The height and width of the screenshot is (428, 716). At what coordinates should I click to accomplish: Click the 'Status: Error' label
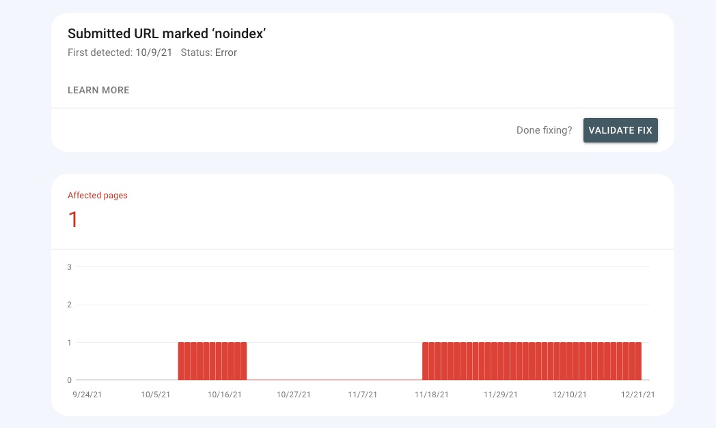[208, 52]
